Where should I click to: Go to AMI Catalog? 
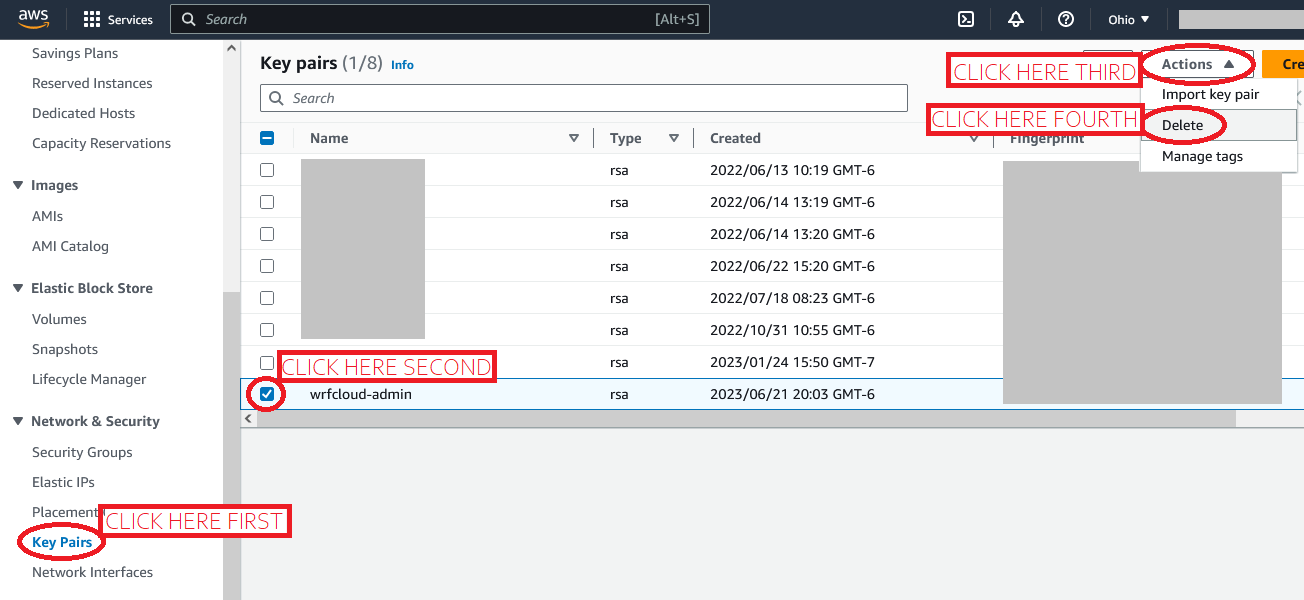tap(70, 246)
